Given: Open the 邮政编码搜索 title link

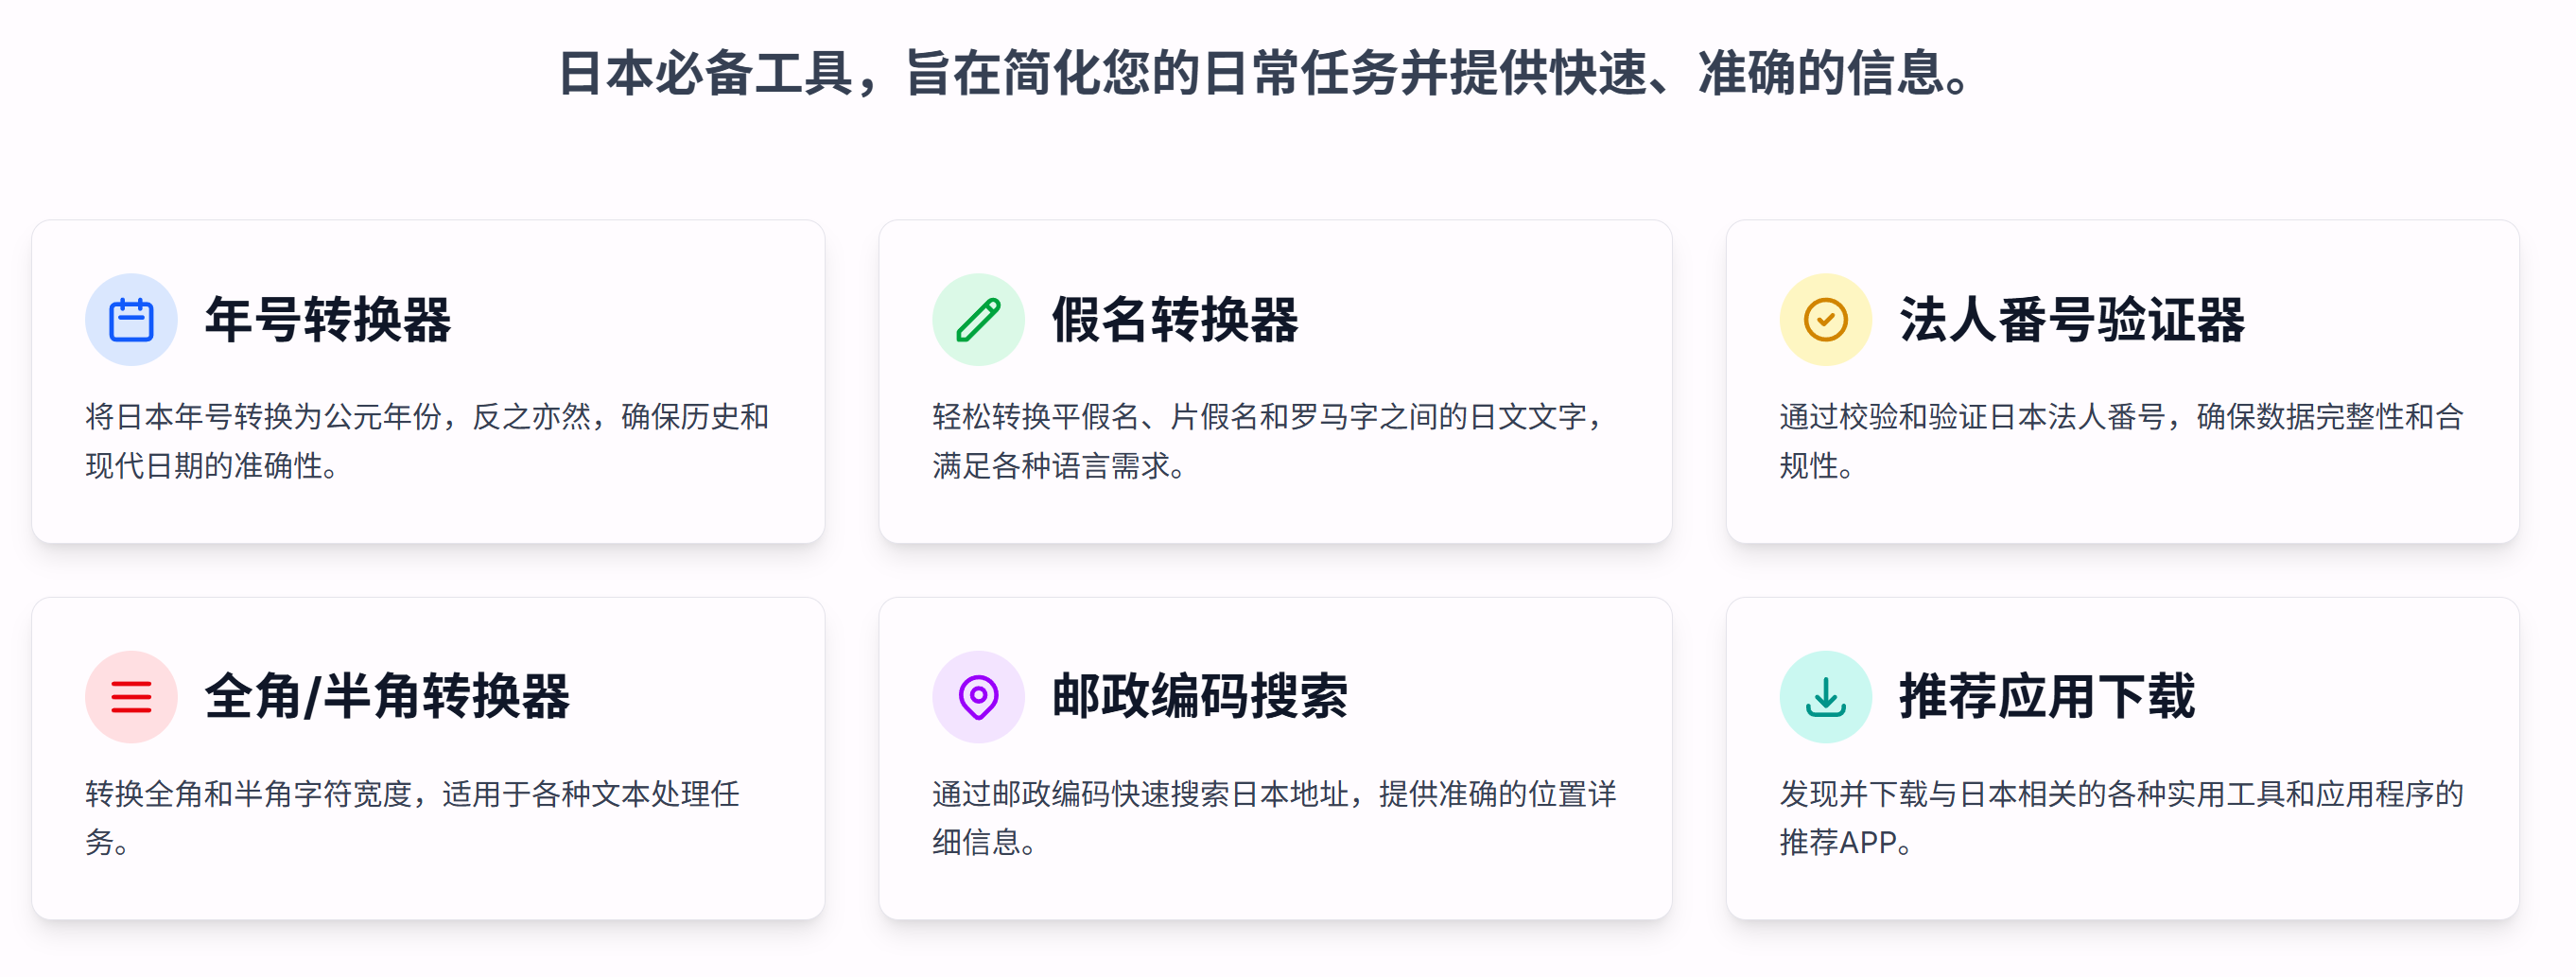Looking at the screenshot, I should [1200, 697].
